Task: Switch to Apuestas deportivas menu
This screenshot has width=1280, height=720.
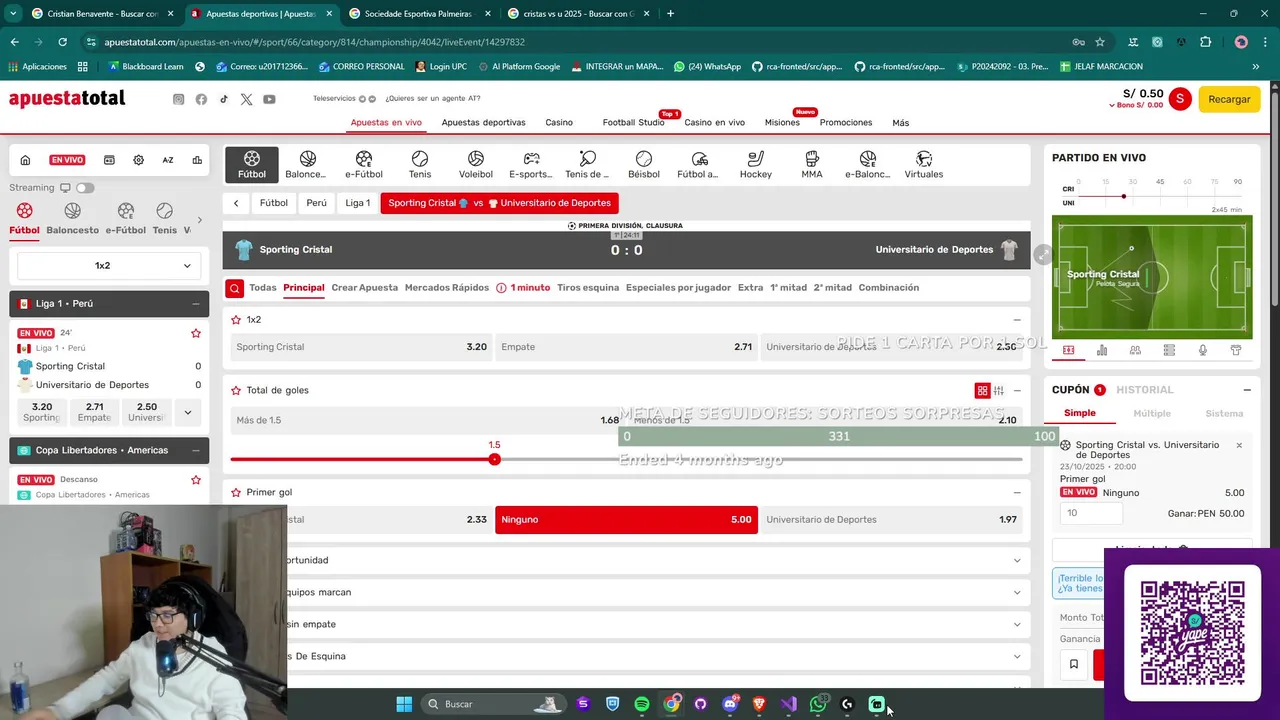Action: point(483,123)
